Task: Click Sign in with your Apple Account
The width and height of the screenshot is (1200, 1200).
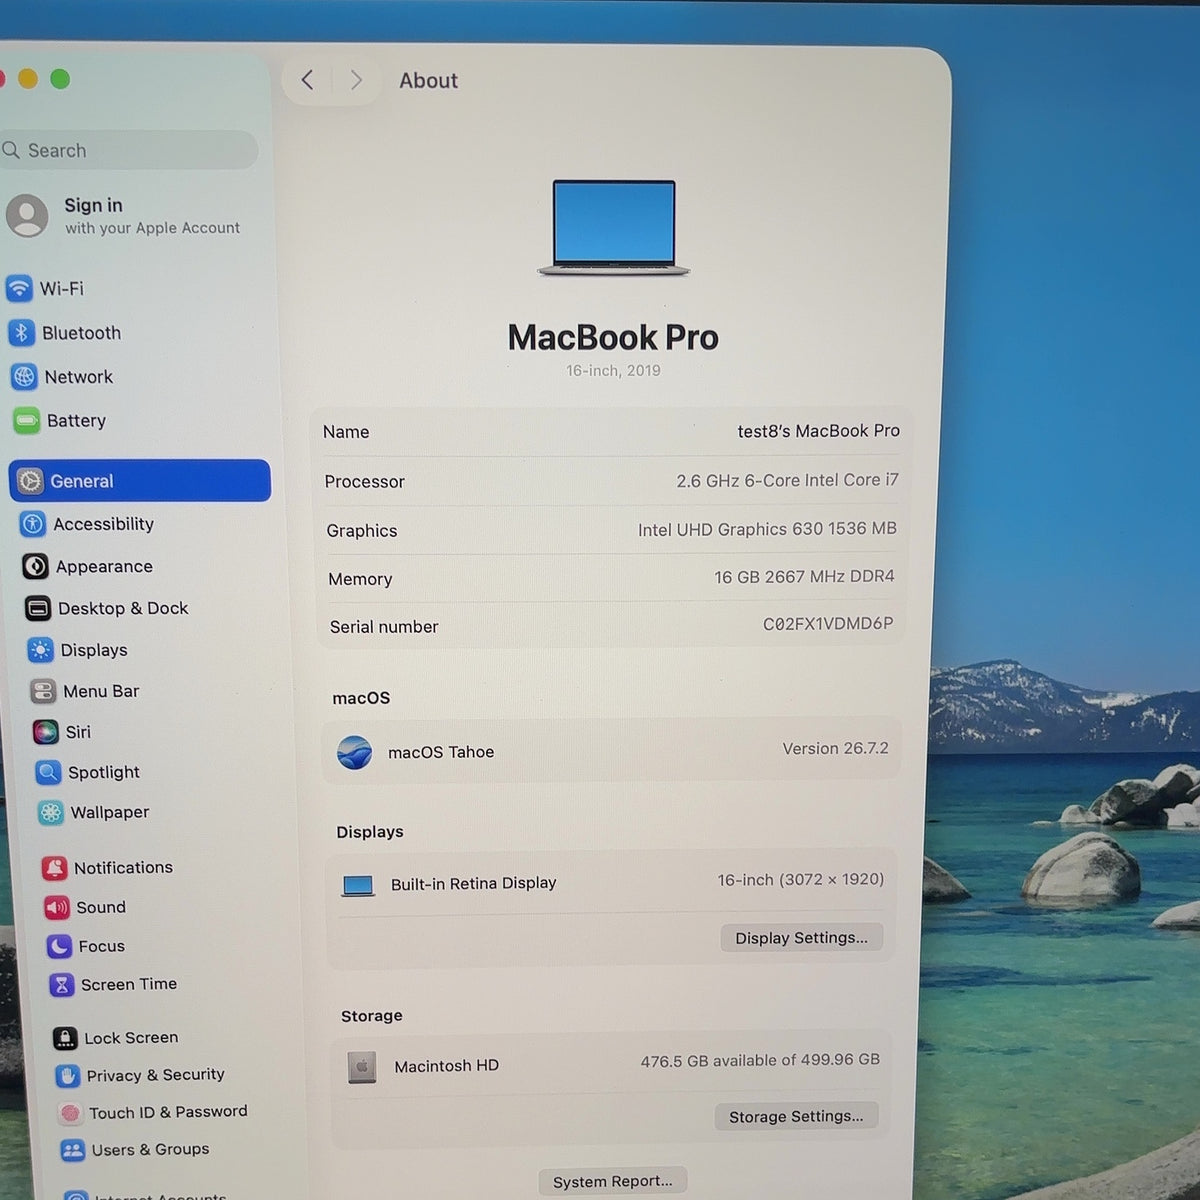Action: (126, 215)
